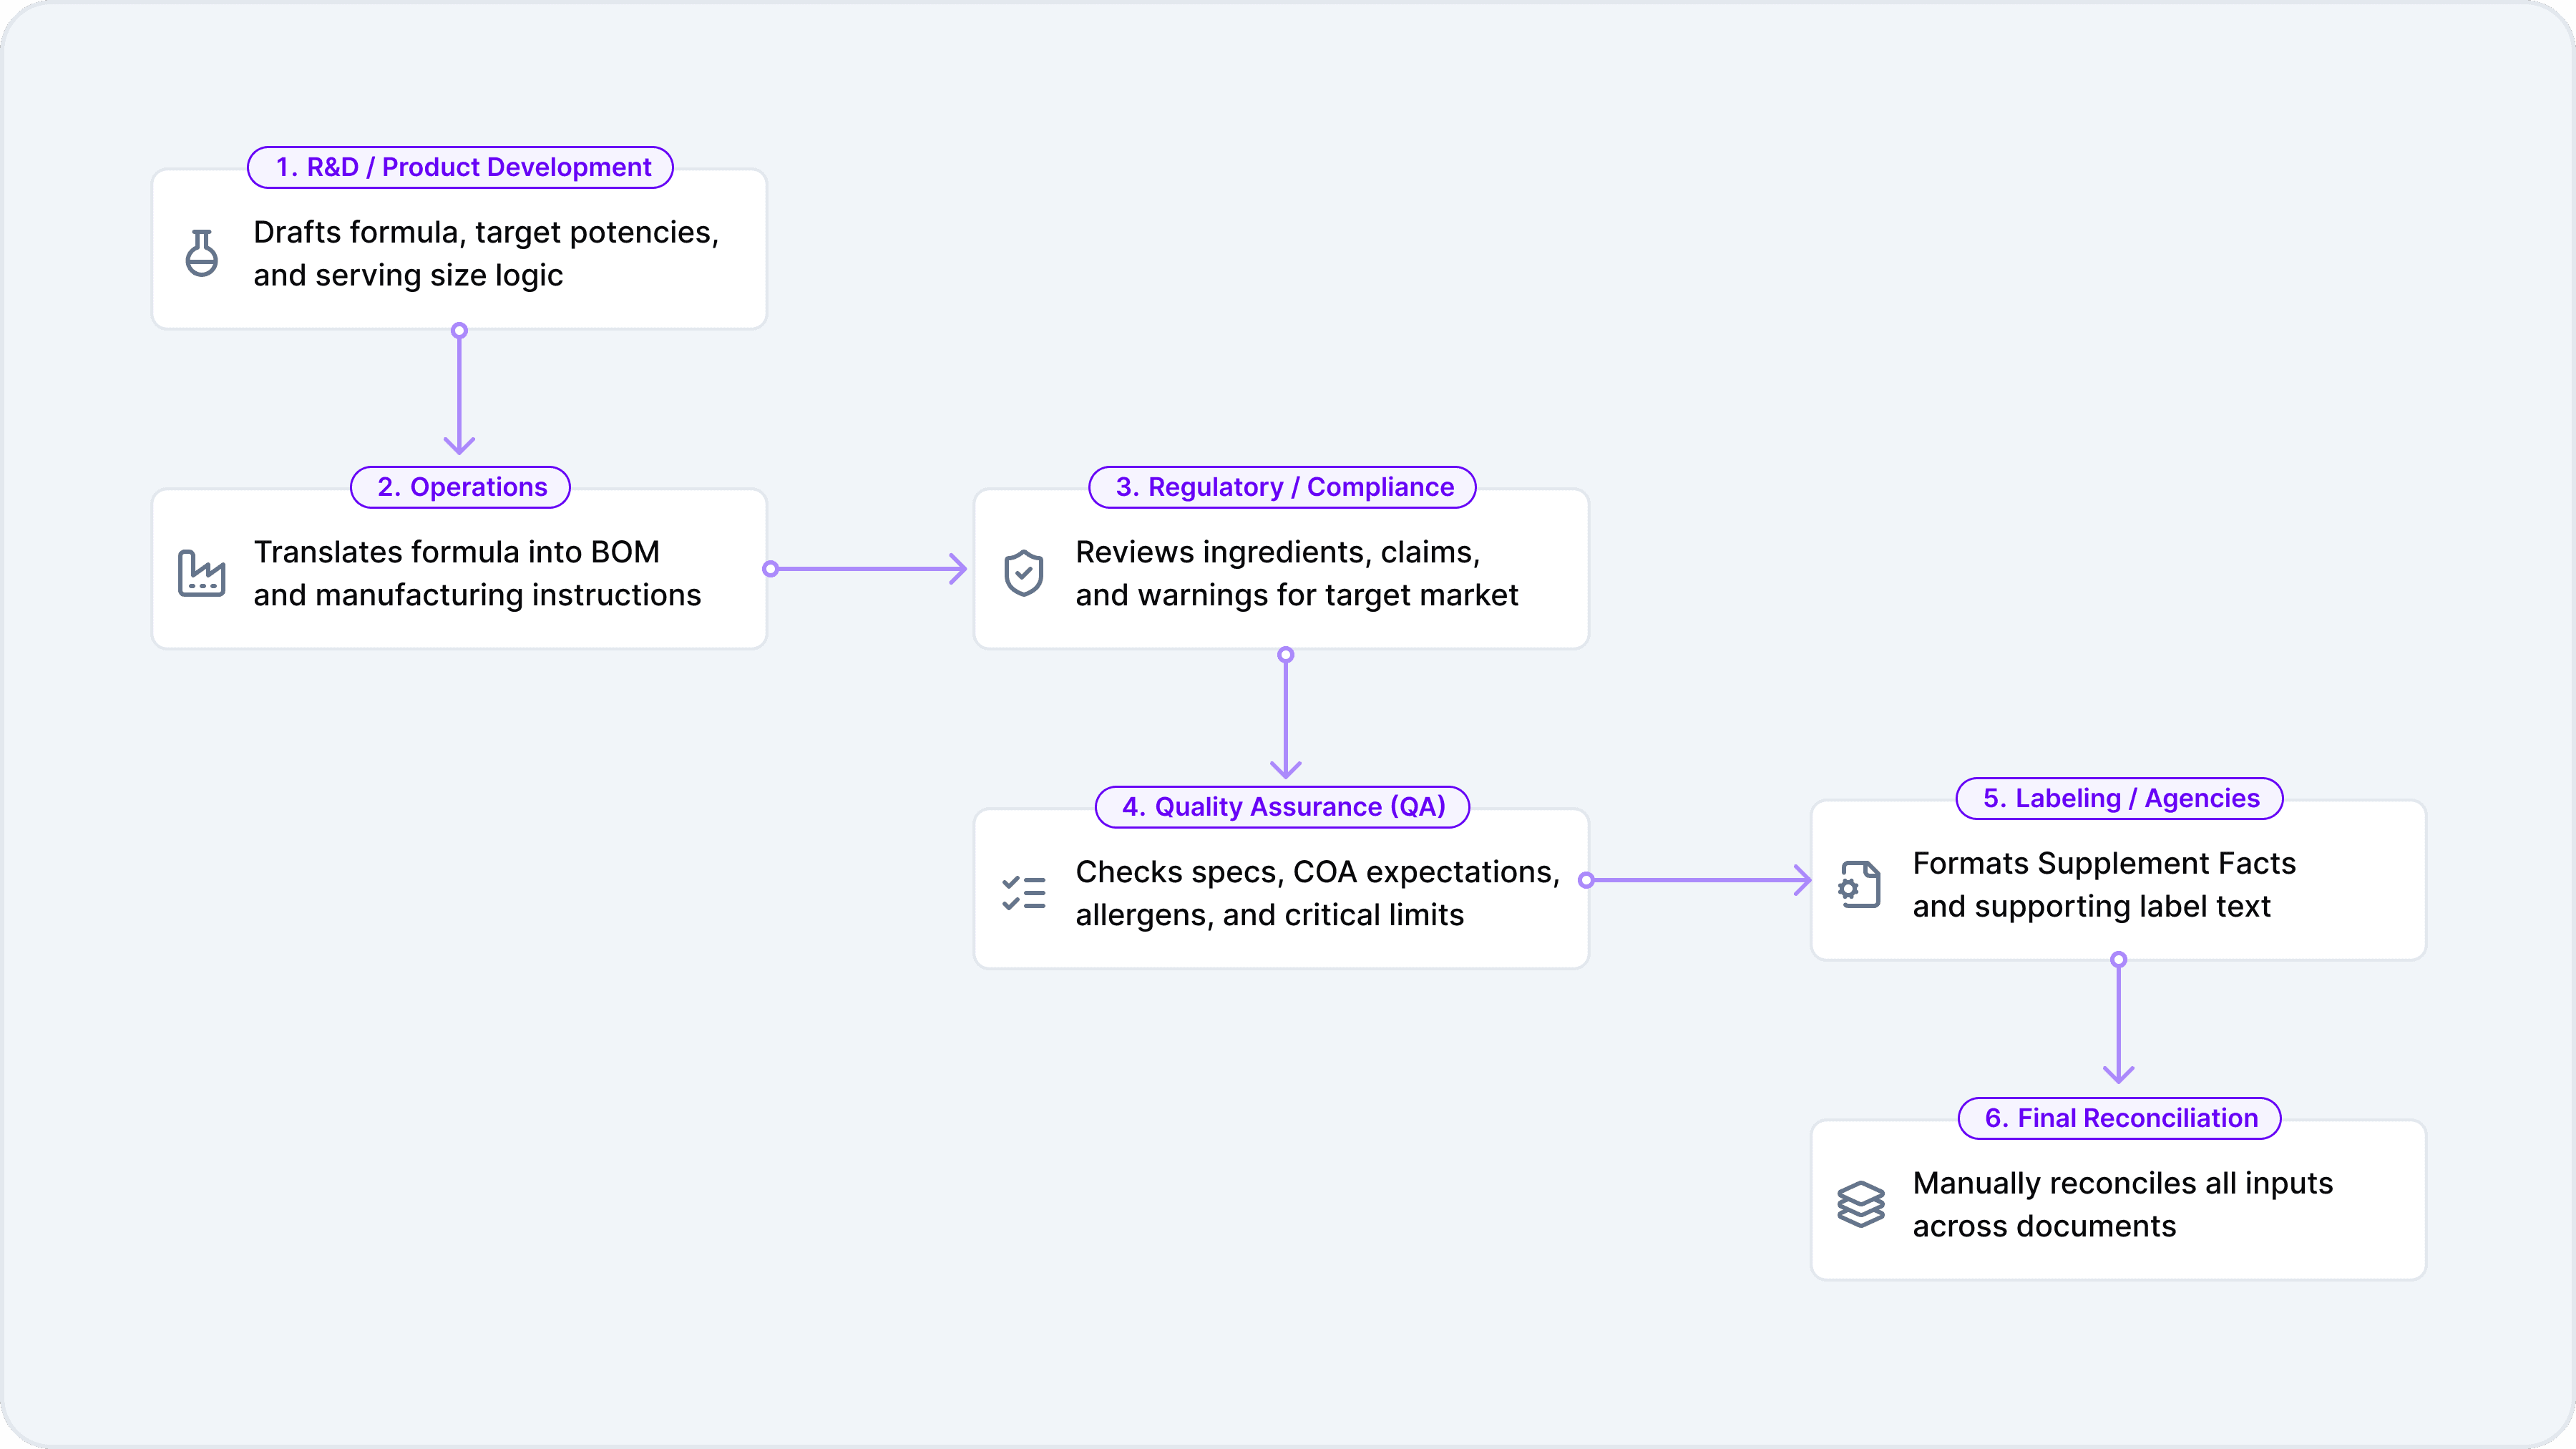Select the "2. Operations" step label
This screenshot has width=2576, height=1449.
461,487
